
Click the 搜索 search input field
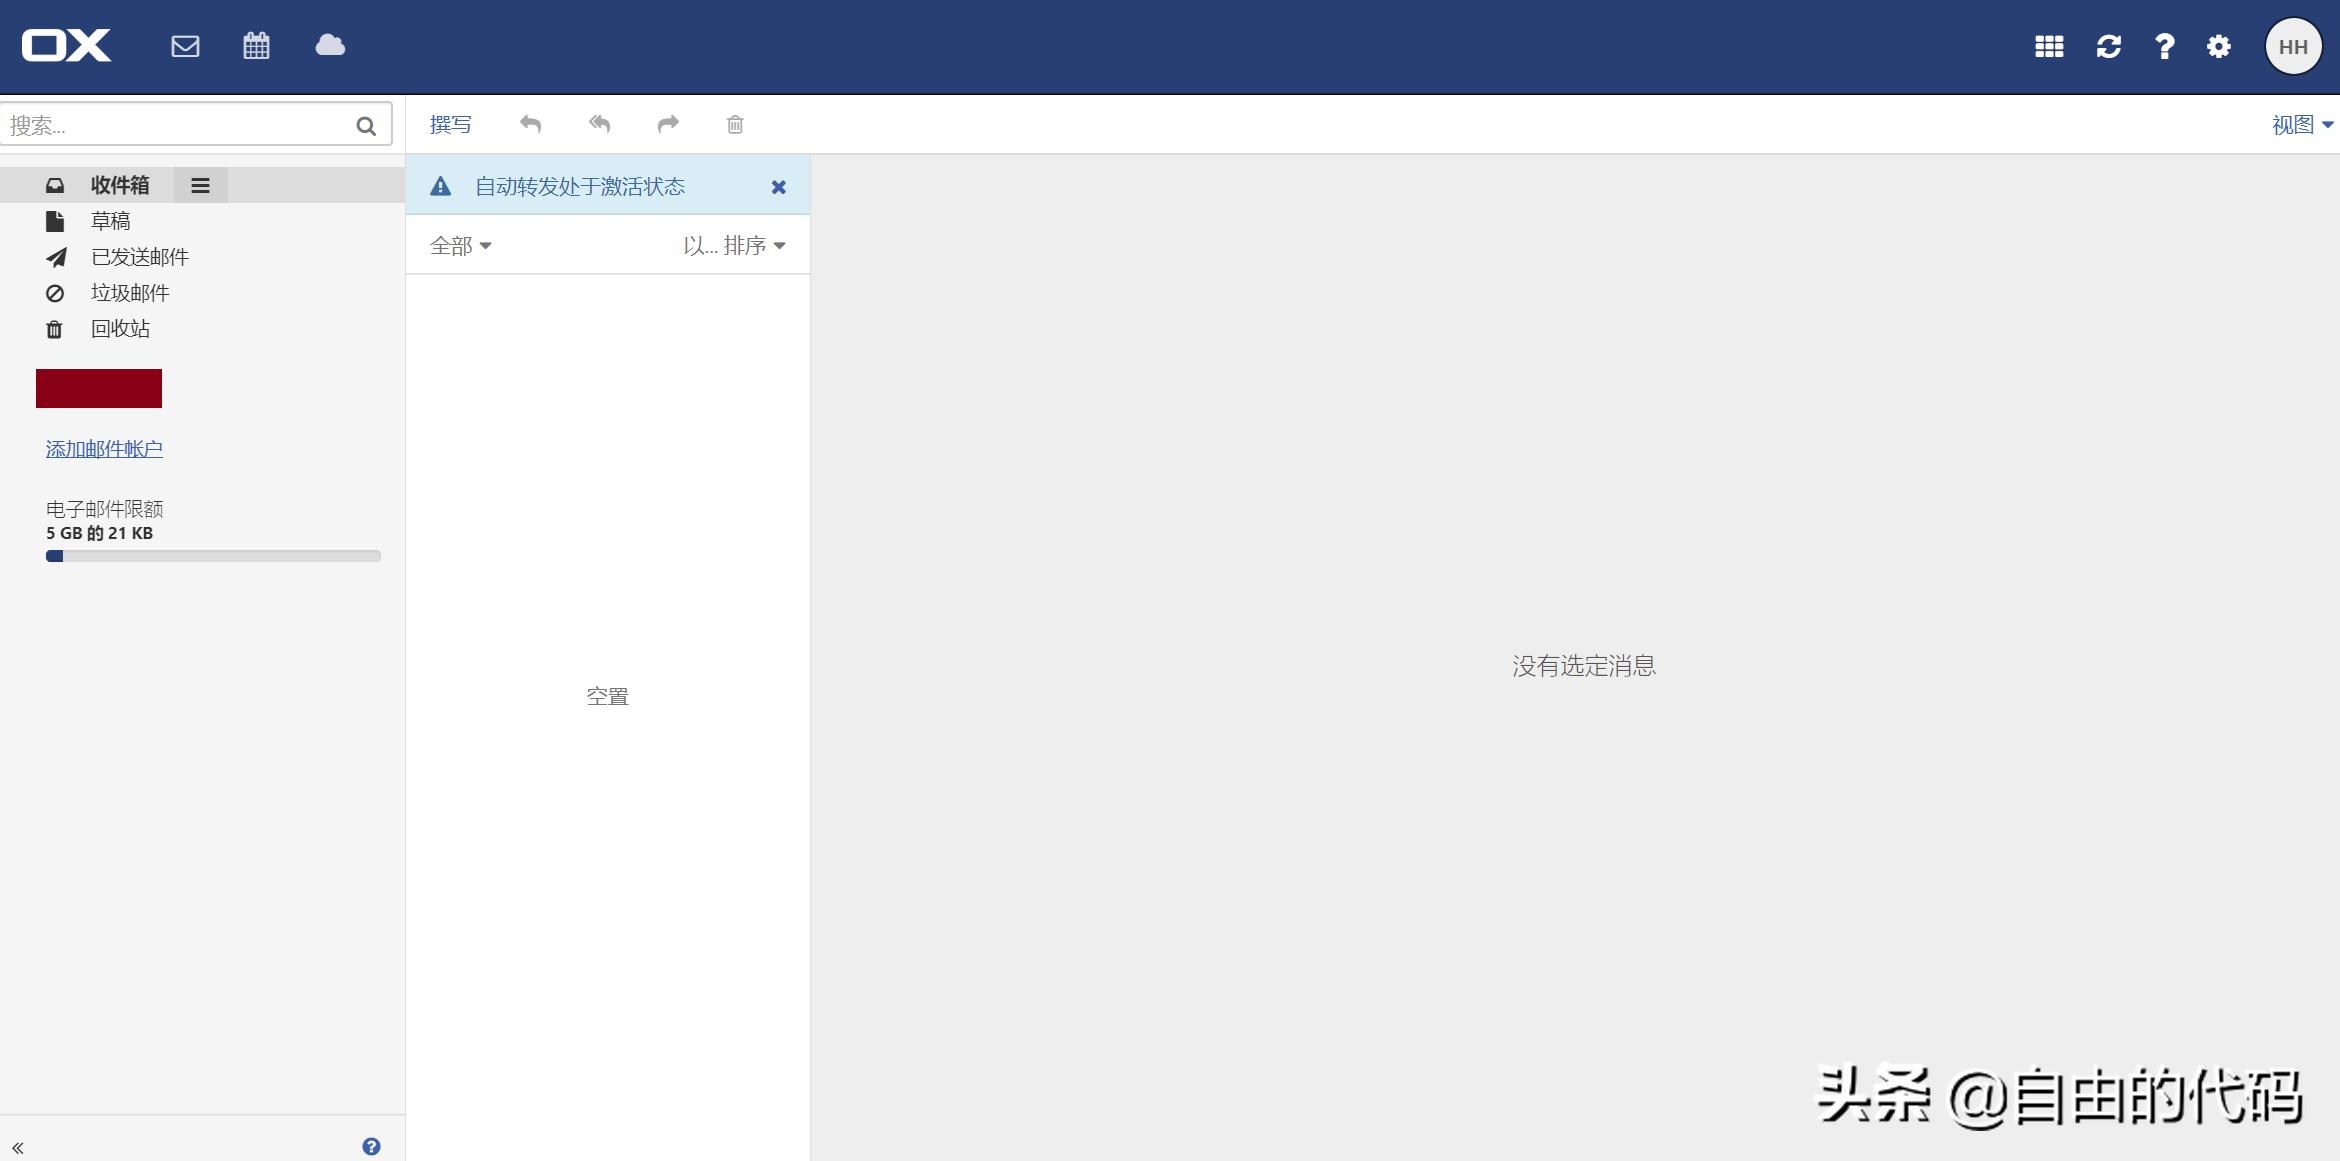[175, 125]
